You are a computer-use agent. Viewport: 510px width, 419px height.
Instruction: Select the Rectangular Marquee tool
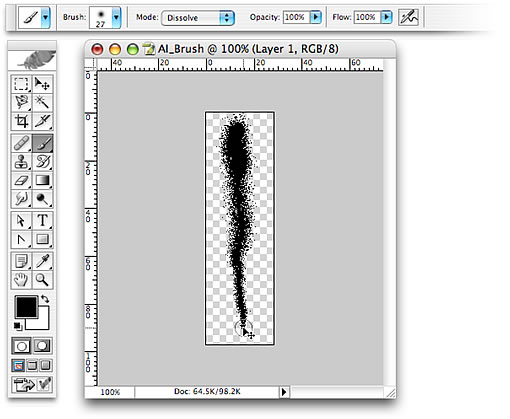tap(21, 84)
